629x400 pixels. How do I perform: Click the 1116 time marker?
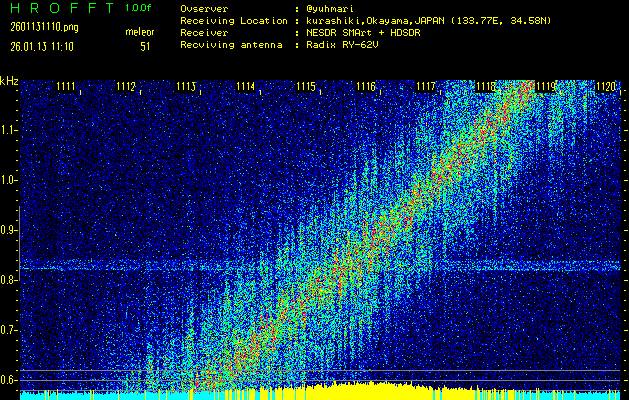click(366, 87)
